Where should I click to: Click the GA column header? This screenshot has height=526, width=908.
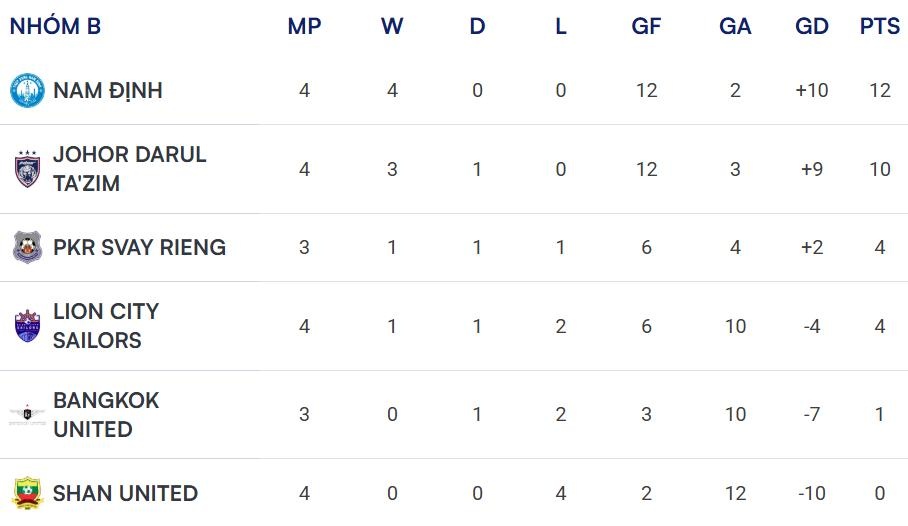click(x=735, y=27)
